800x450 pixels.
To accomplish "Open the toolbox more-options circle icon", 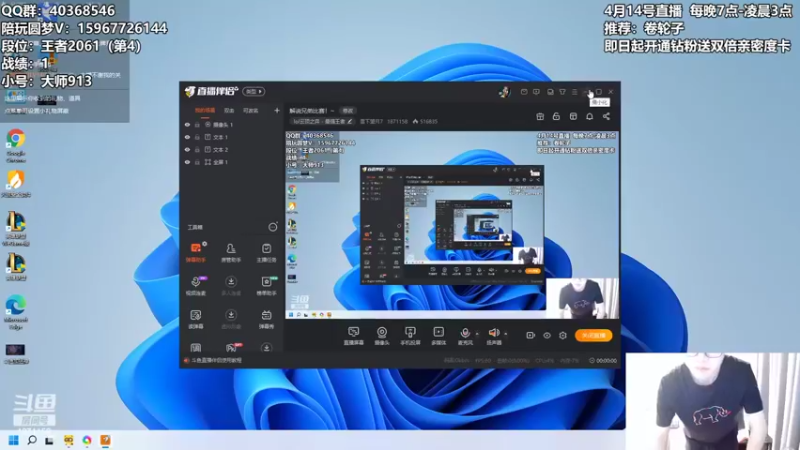I will (273, 227).
